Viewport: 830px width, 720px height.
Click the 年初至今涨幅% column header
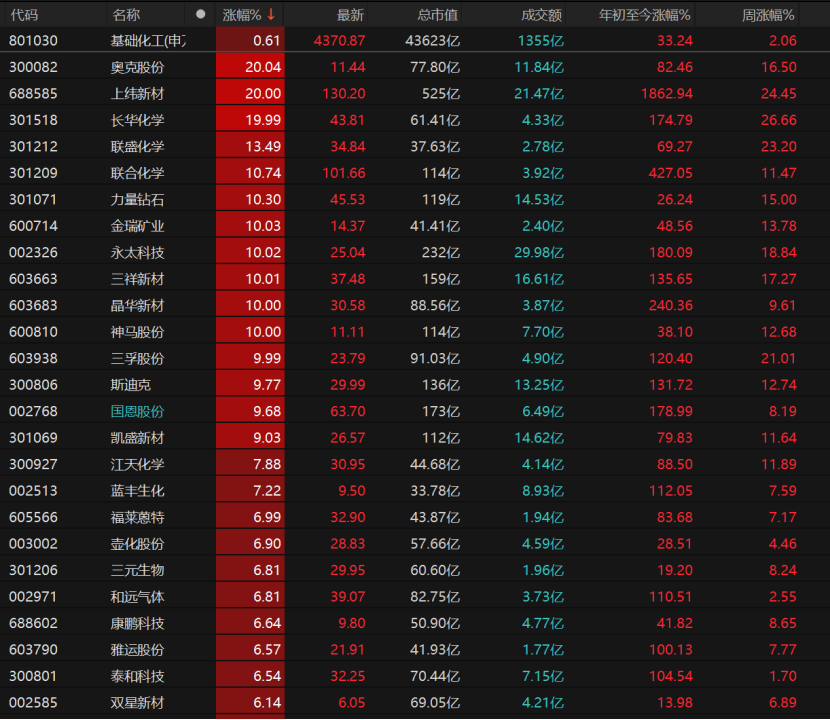644,15
